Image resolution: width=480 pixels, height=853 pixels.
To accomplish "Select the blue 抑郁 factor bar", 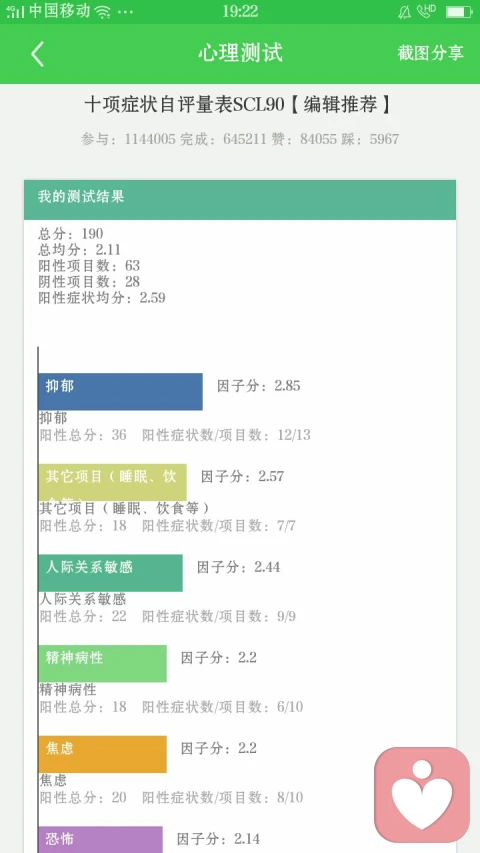I will [x=121, y=392].
